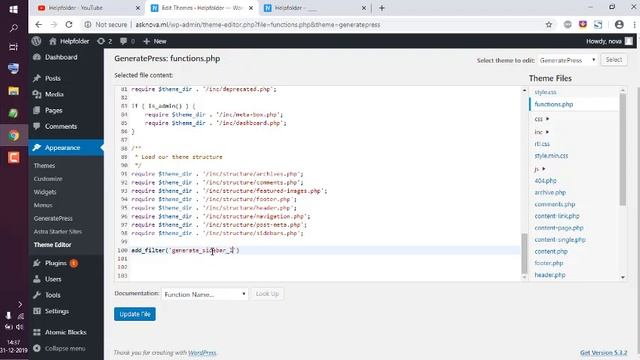The image size is (640, 360).
Task: Open the Theme Editor submenu link
Action: click(x=53, y=244)
